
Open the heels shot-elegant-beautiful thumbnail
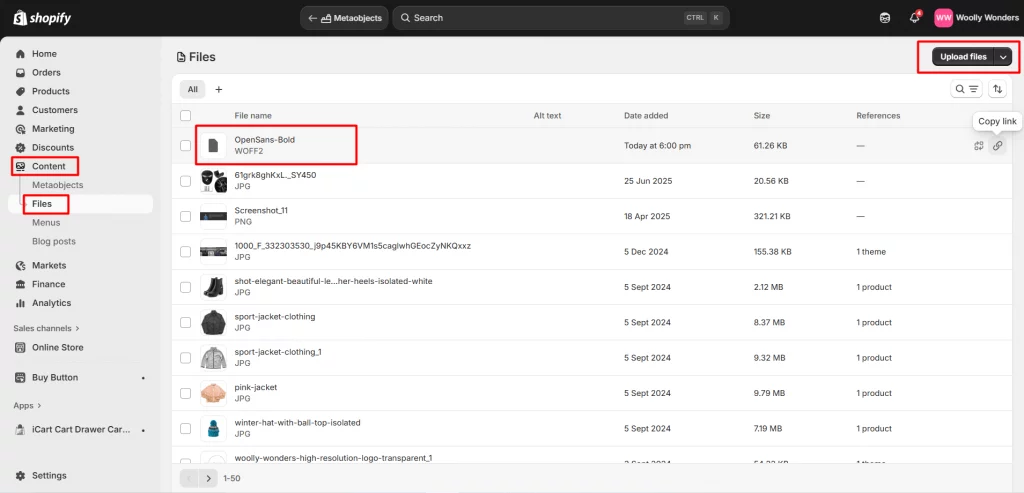tap(213, 287)
